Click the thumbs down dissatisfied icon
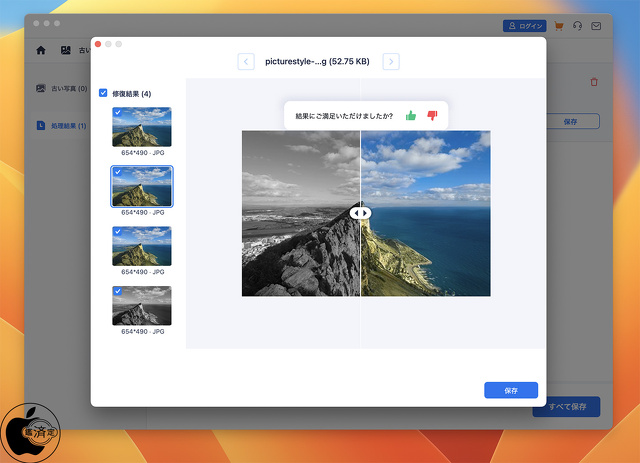This screenshot has height=463, width=640. click(432, 116)
